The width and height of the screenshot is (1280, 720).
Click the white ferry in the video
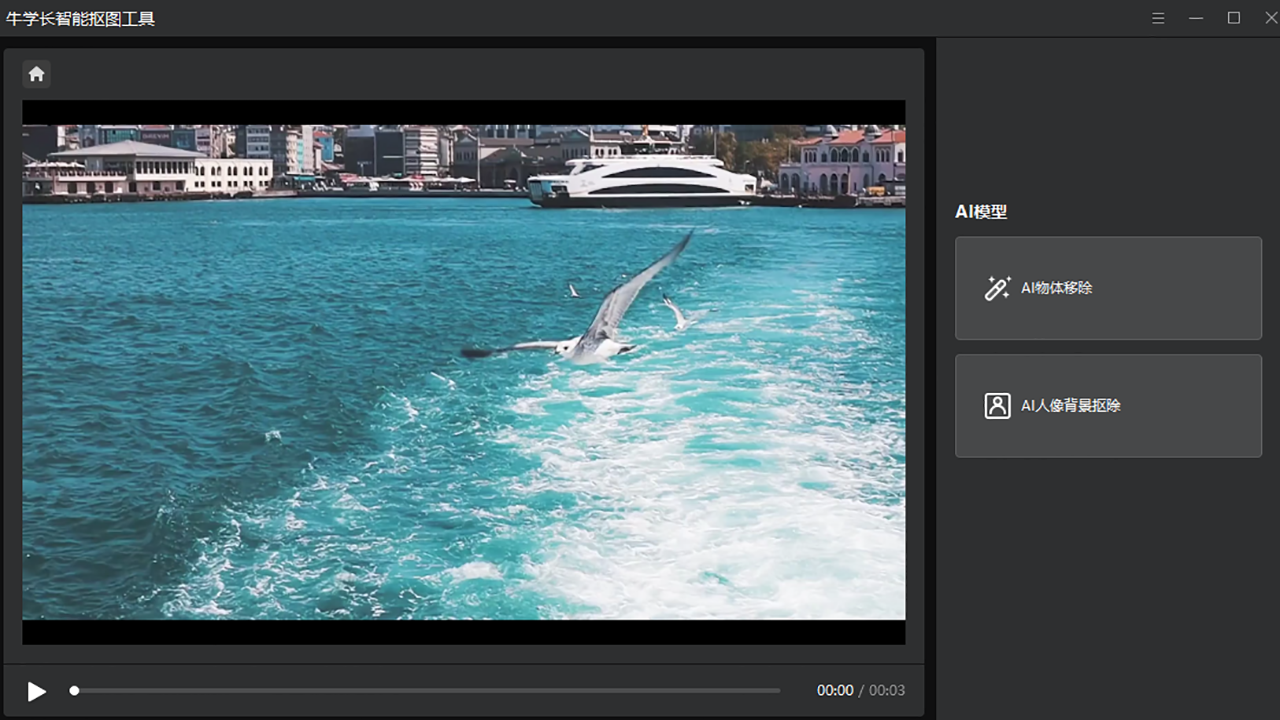642,180
